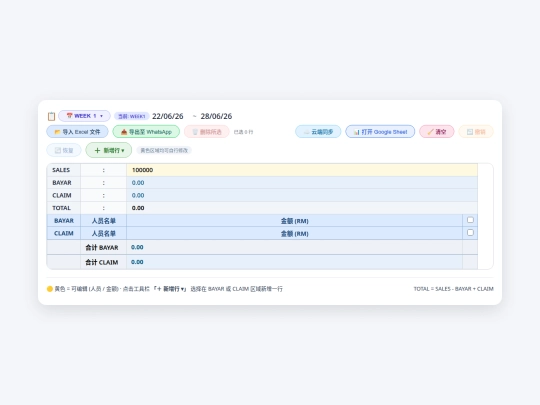Open Google Sheet with 打开 Google Sheet
This screenshot has width=540, height=405.
pyautogui.click(x=380, y=132)
